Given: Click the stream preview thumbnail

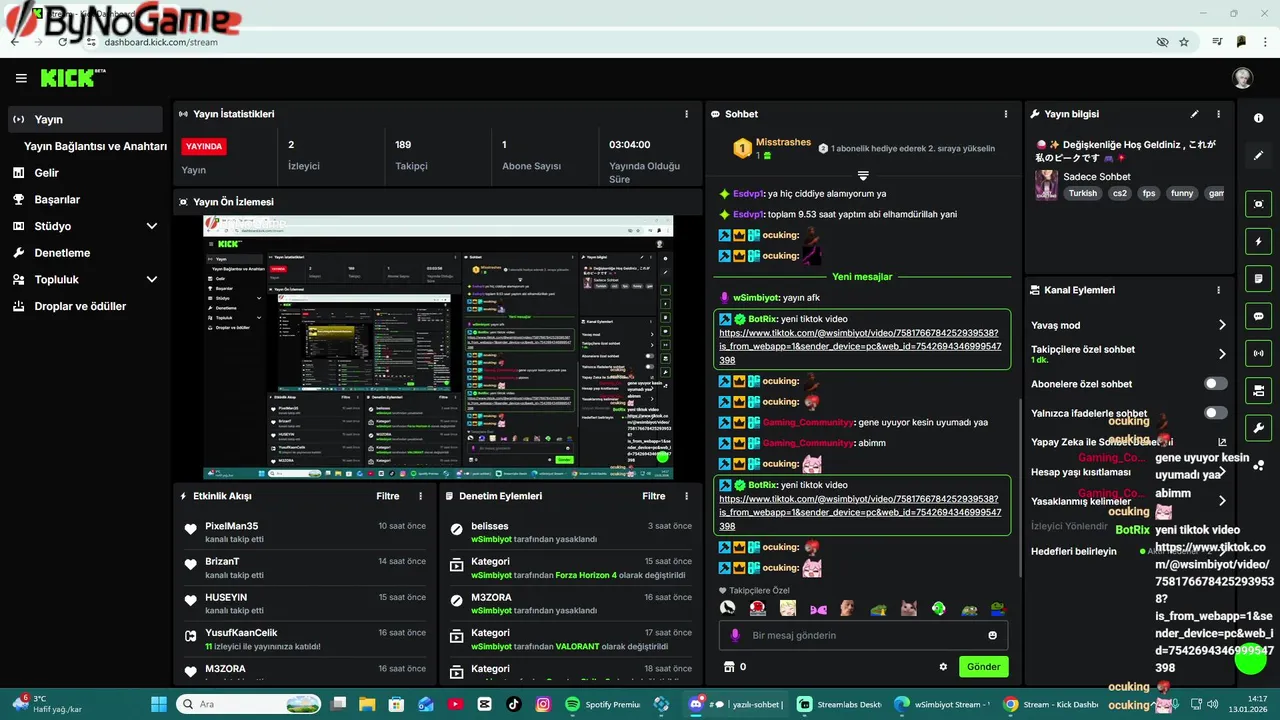Looking at the screenshot, I should pos(438,348).
